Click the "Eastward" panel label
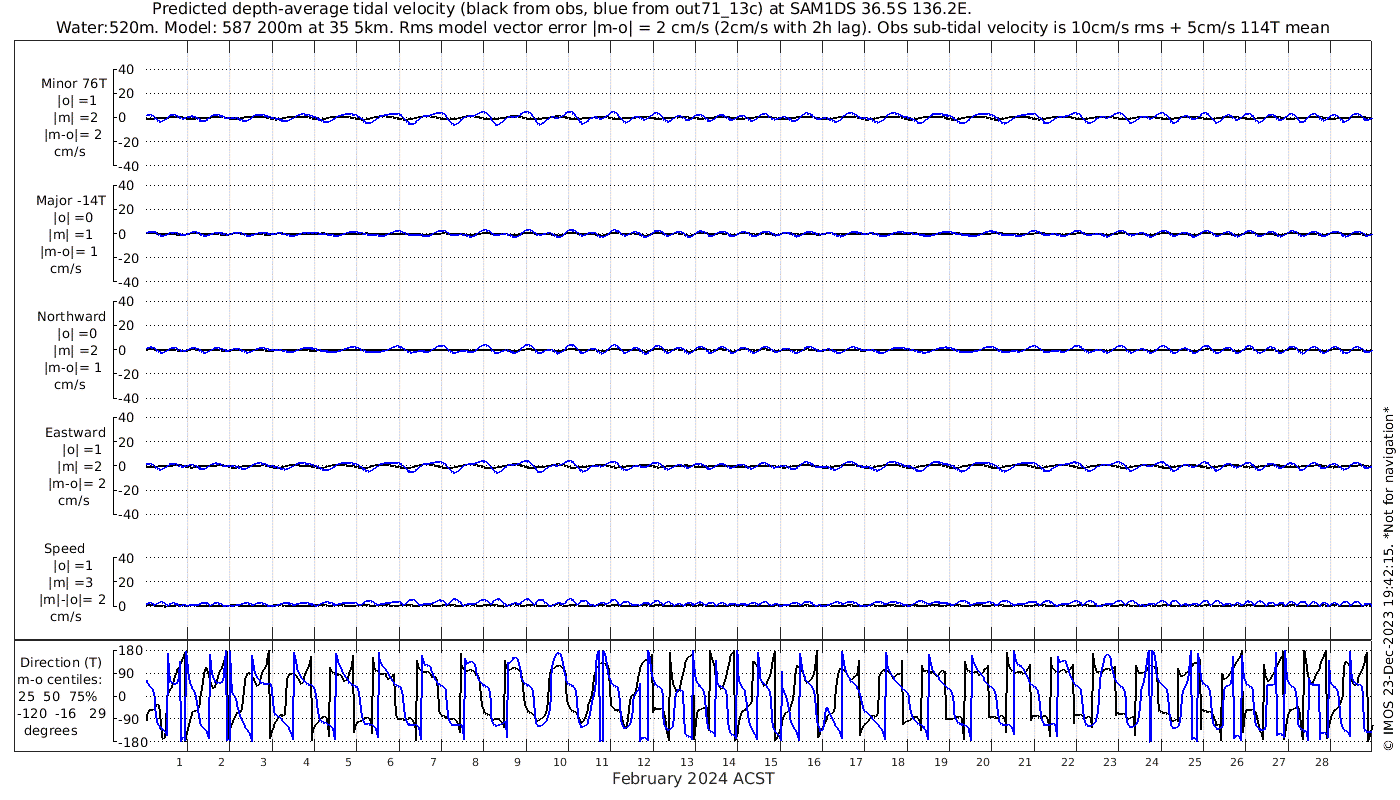 (75, 433)
